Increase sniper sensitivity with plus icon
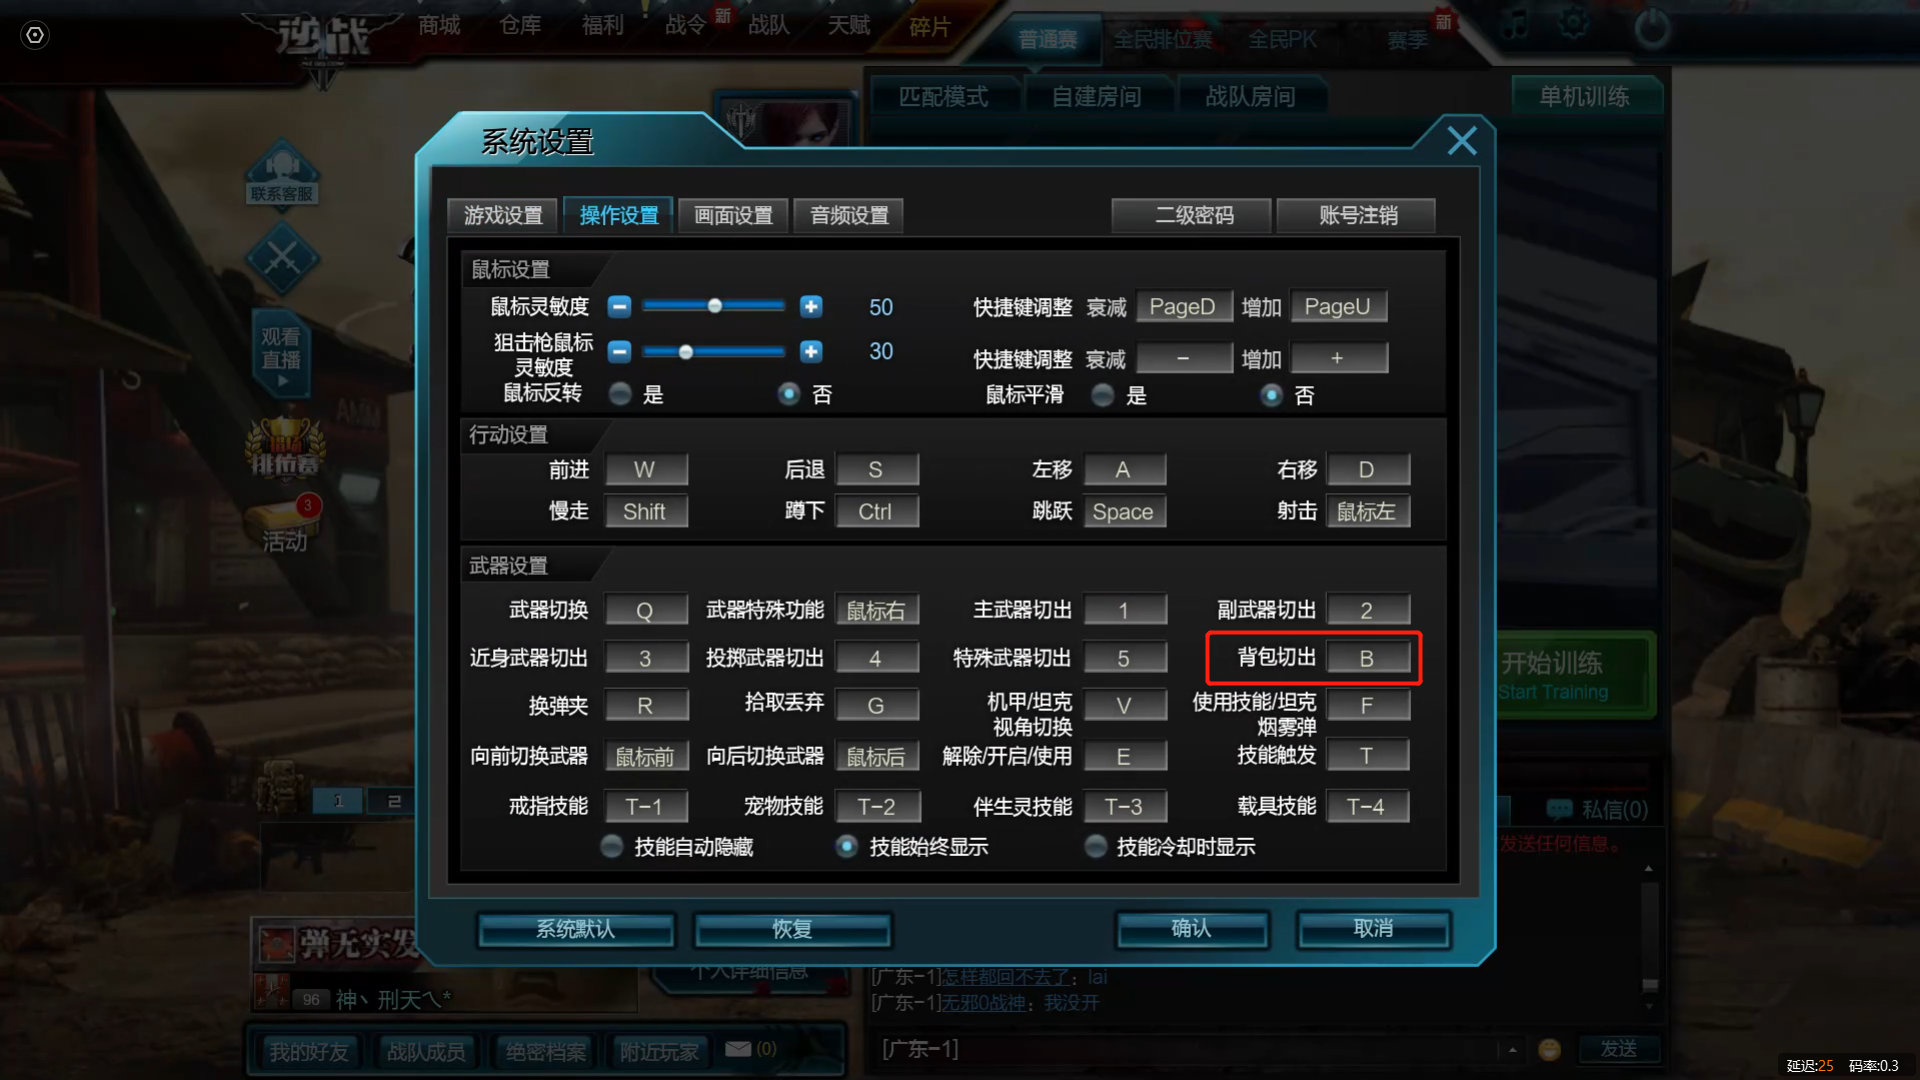Screen dimensions: 1920x1080 (811, 351)
